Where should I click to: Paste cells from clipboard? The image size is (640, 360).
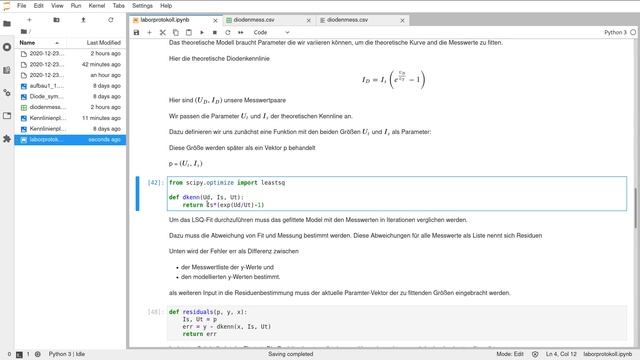(x=189, y=32)
